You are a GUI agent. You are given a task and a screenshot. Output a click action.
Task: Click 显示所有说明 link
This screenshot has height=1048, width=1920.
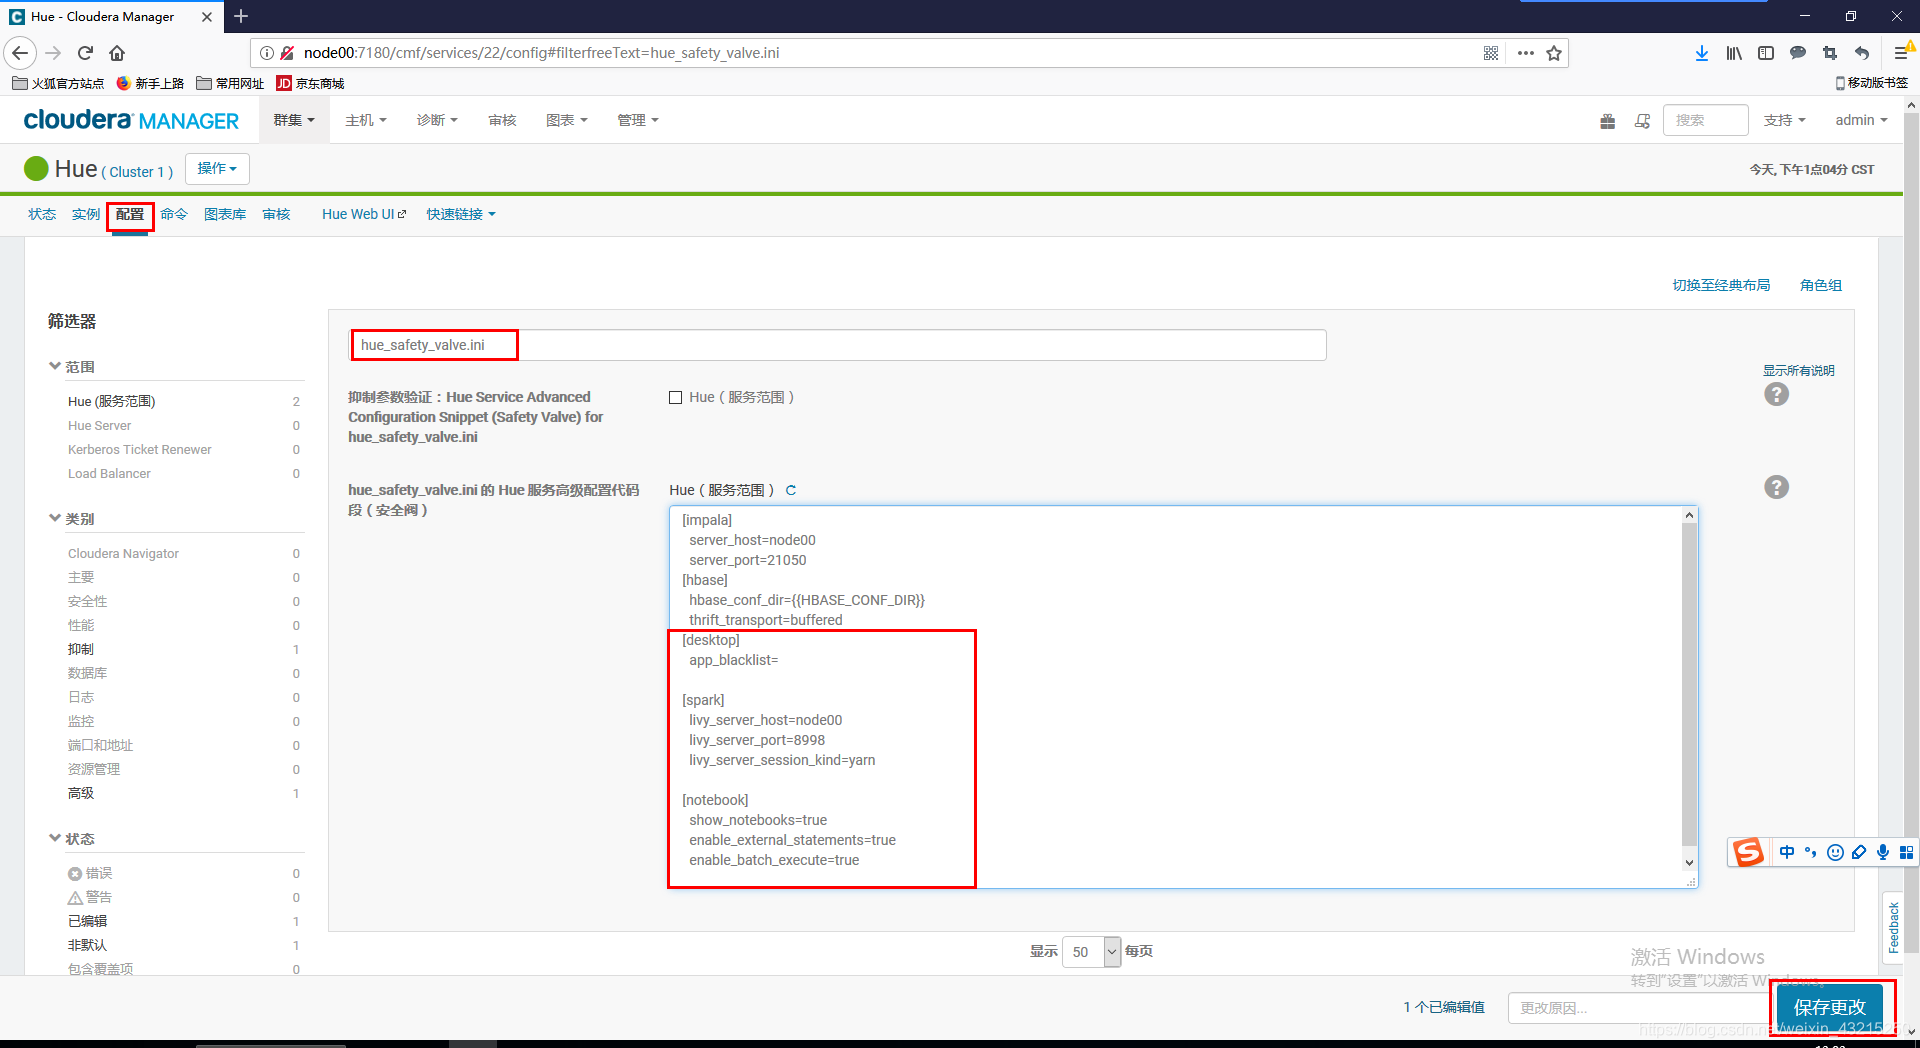tap(1799, 370)
